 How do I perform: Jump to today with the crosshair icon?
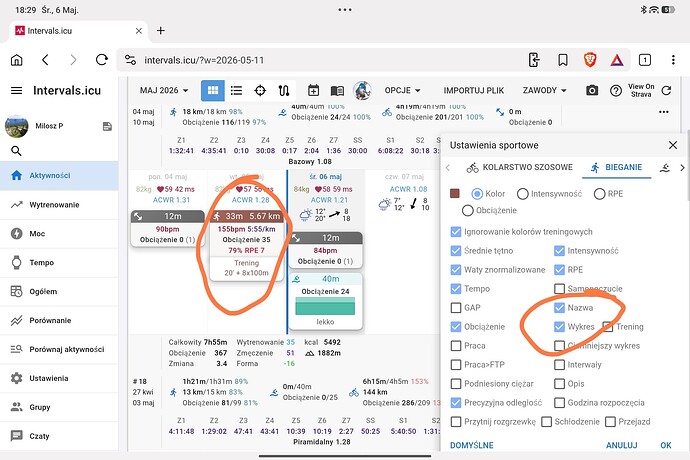260,91
